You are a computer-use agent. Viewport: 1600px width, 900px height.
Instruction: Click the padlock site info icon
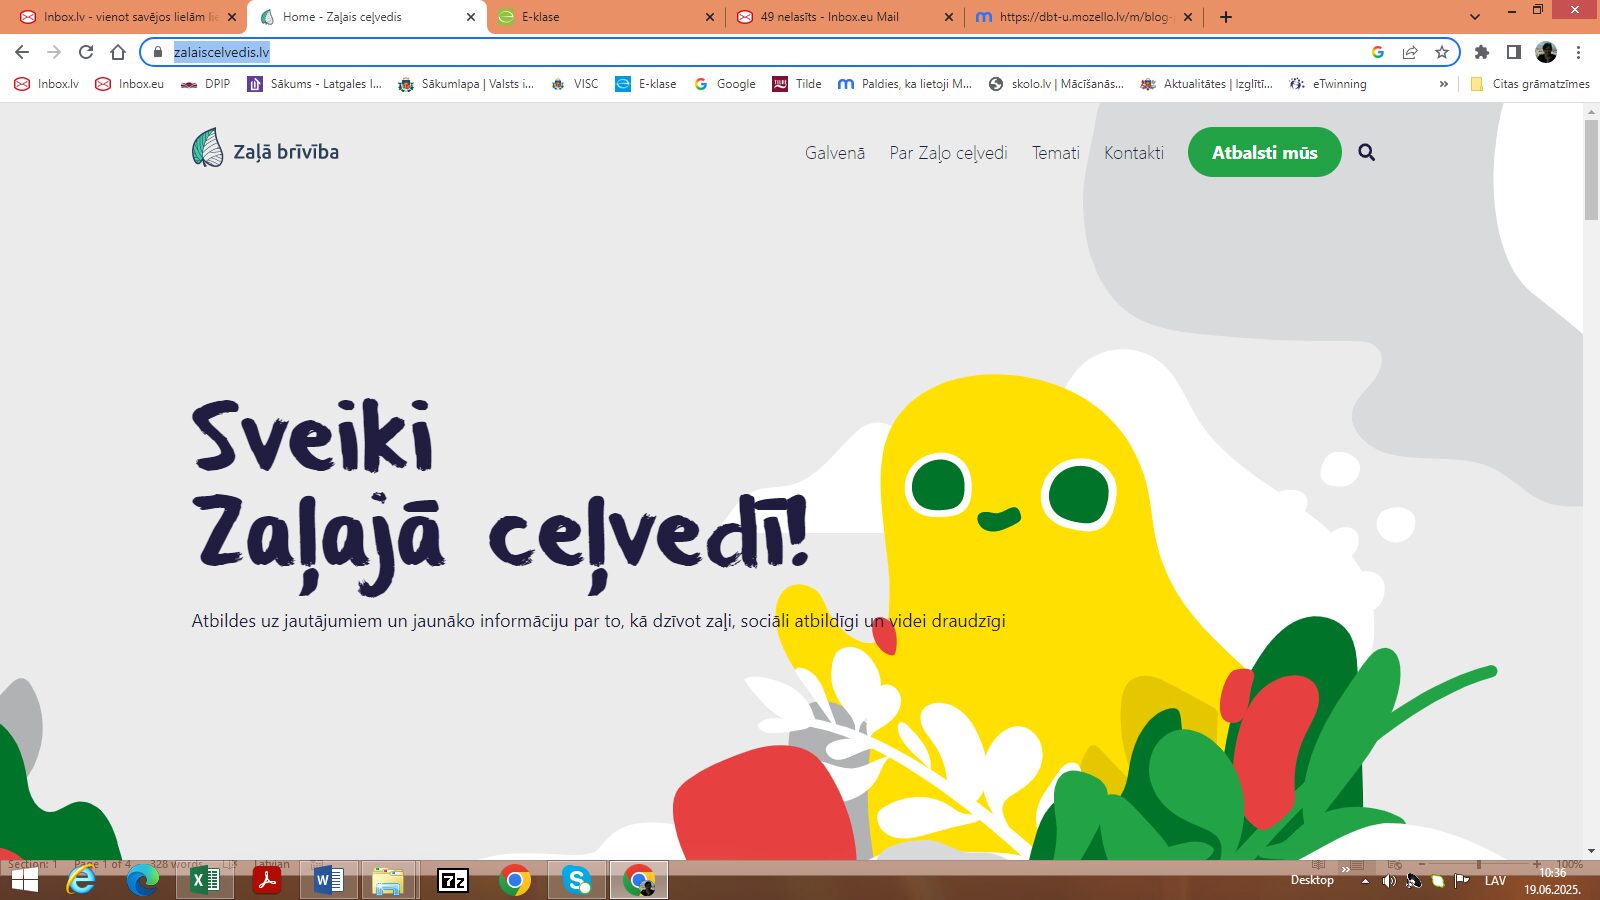[157, 52]
